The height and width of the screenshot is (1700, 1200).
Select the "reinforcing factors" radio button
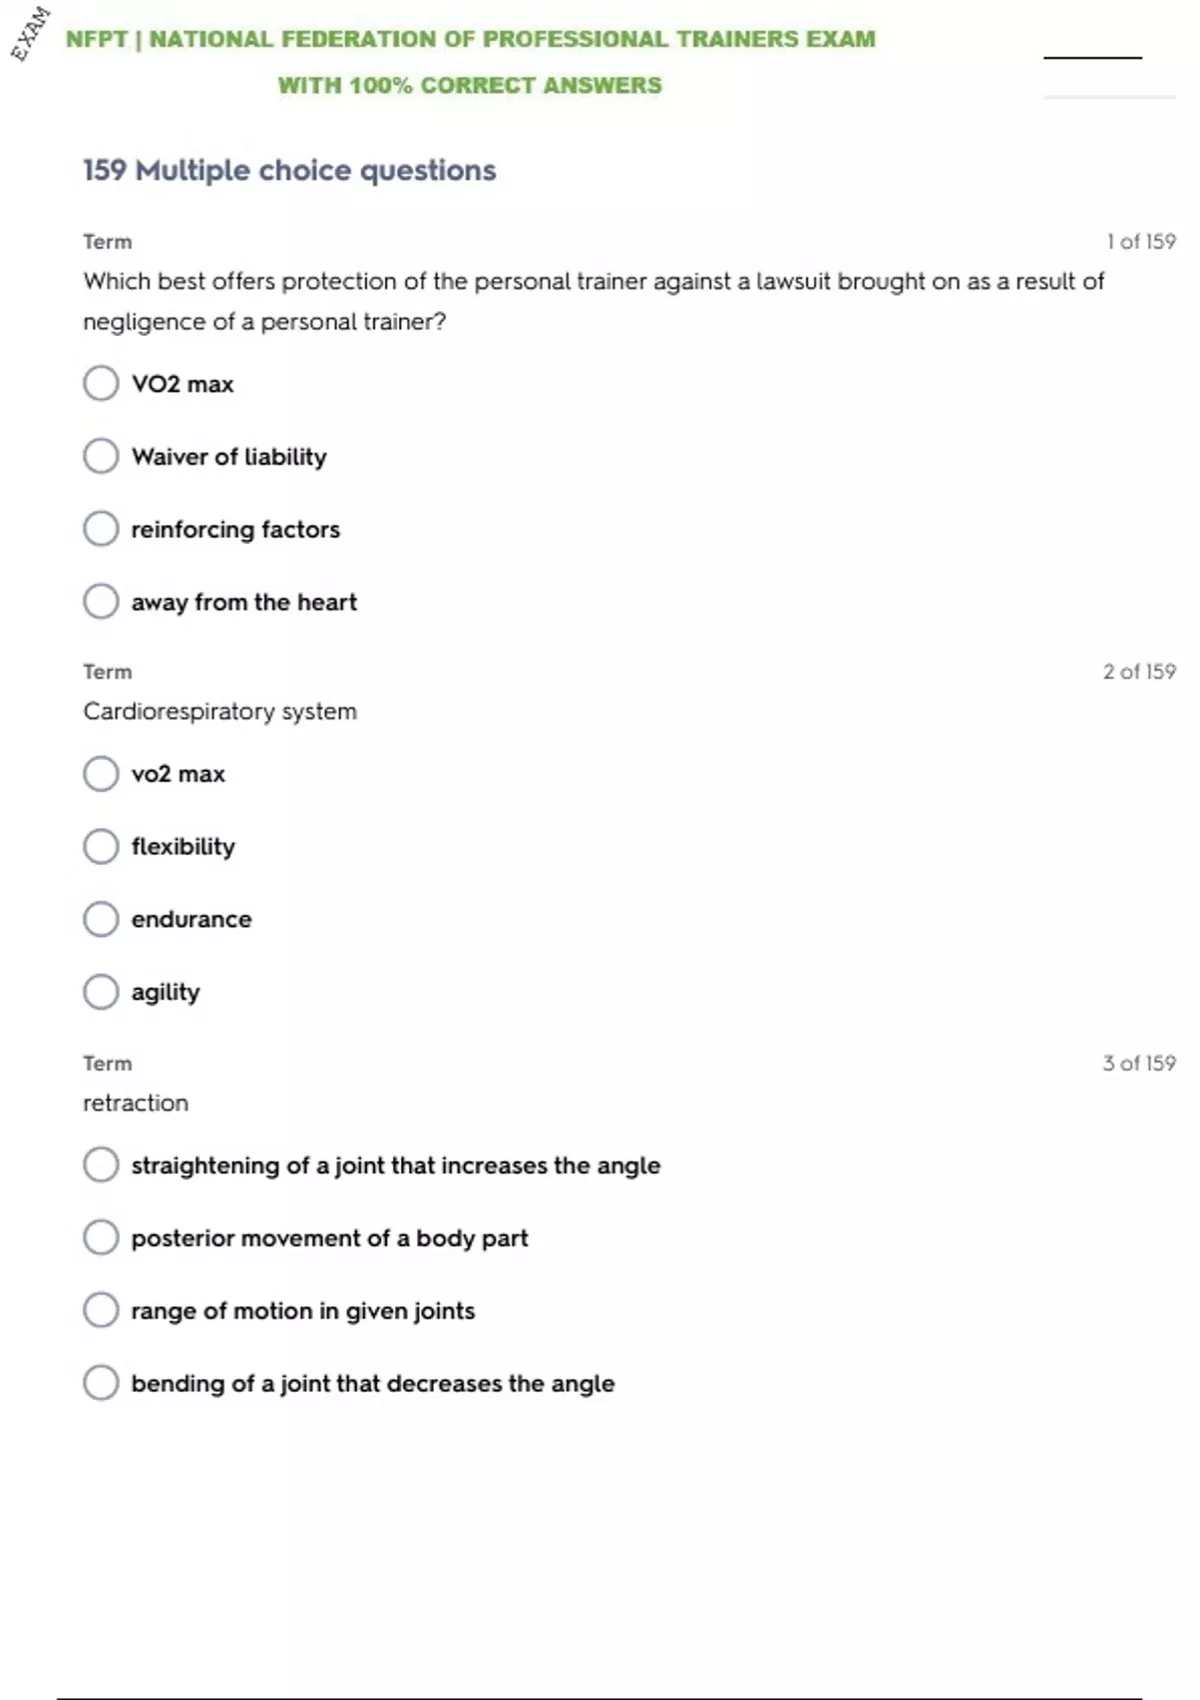(101, 529)
